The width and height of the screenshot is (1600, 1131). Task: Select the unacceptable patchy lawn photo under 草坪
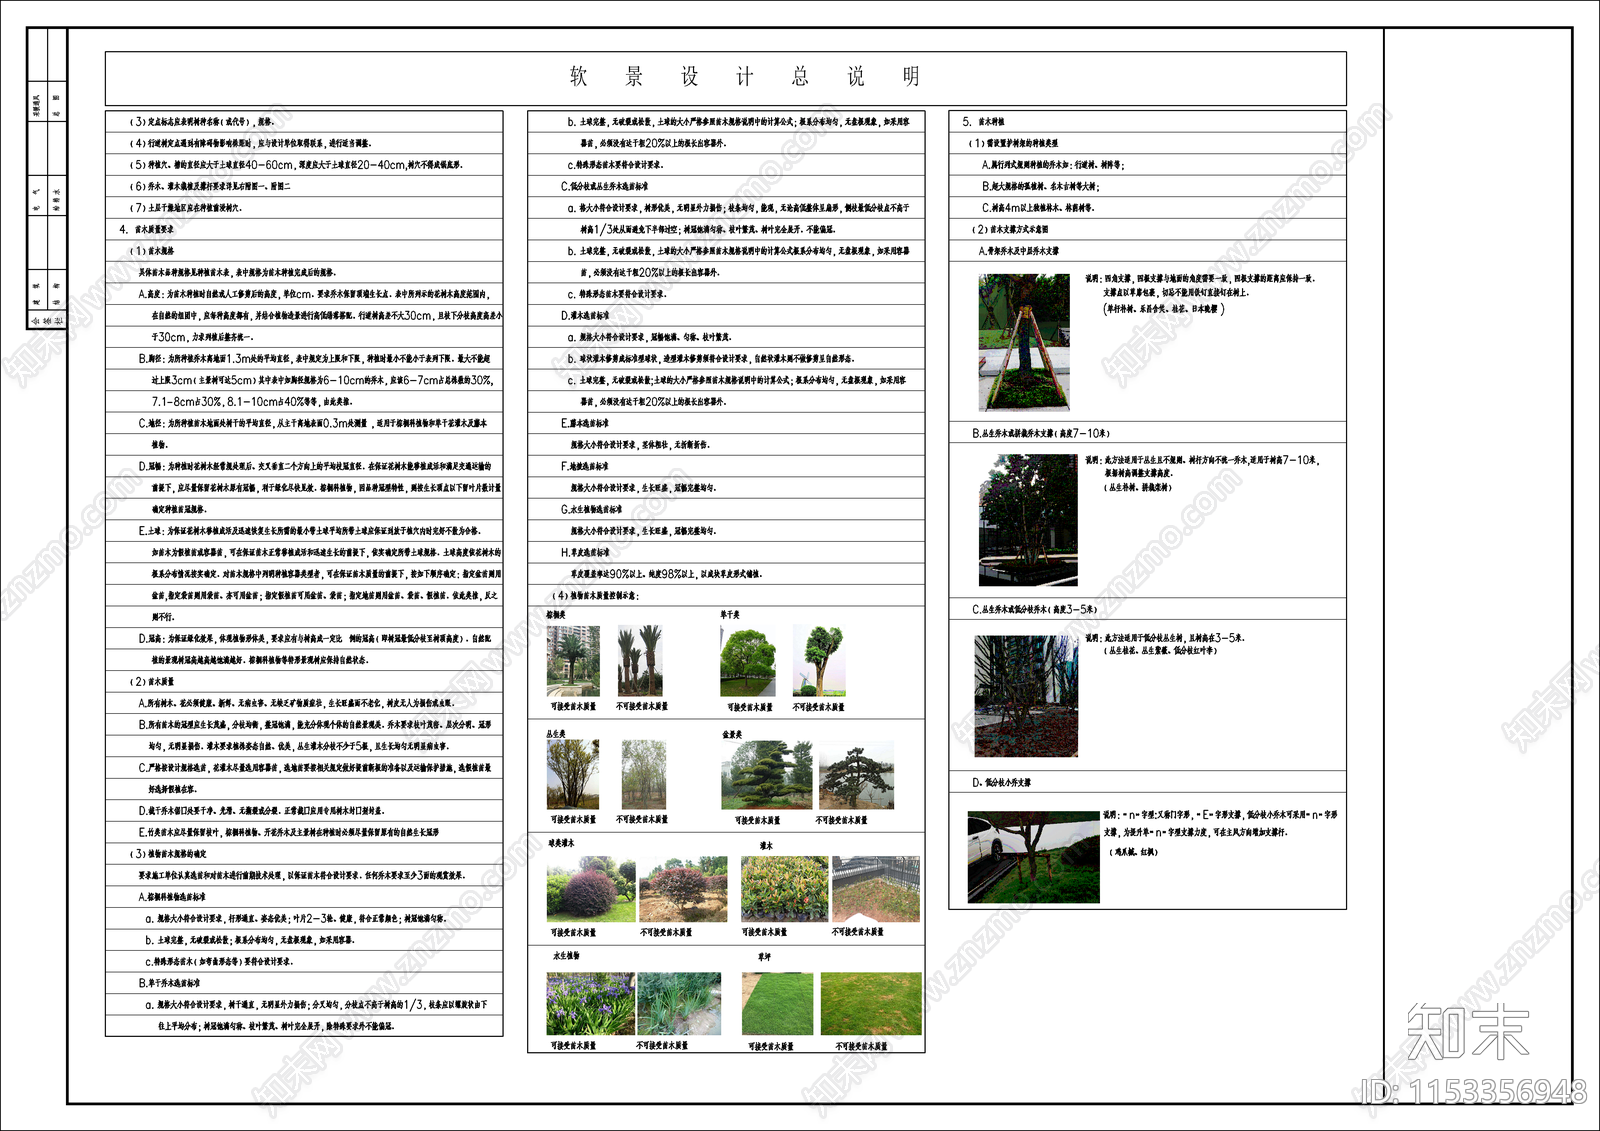(871, 1004)
